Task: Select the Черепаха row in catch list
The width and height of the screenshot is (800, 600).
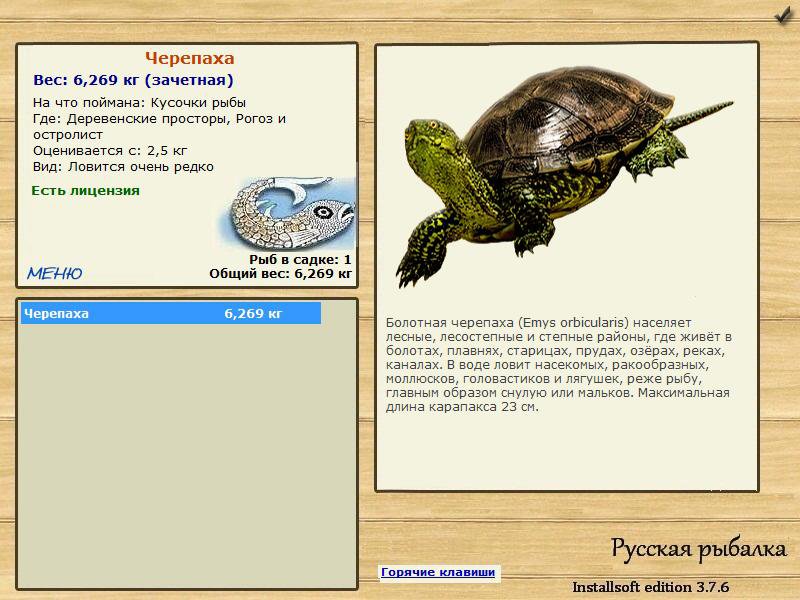Action: (171, 313)
